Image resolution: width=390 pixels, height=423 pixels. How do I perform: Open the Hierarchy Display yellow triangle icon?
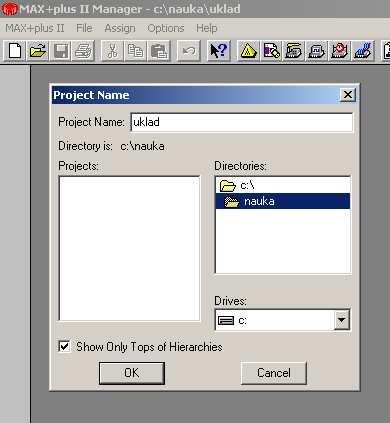248,51
